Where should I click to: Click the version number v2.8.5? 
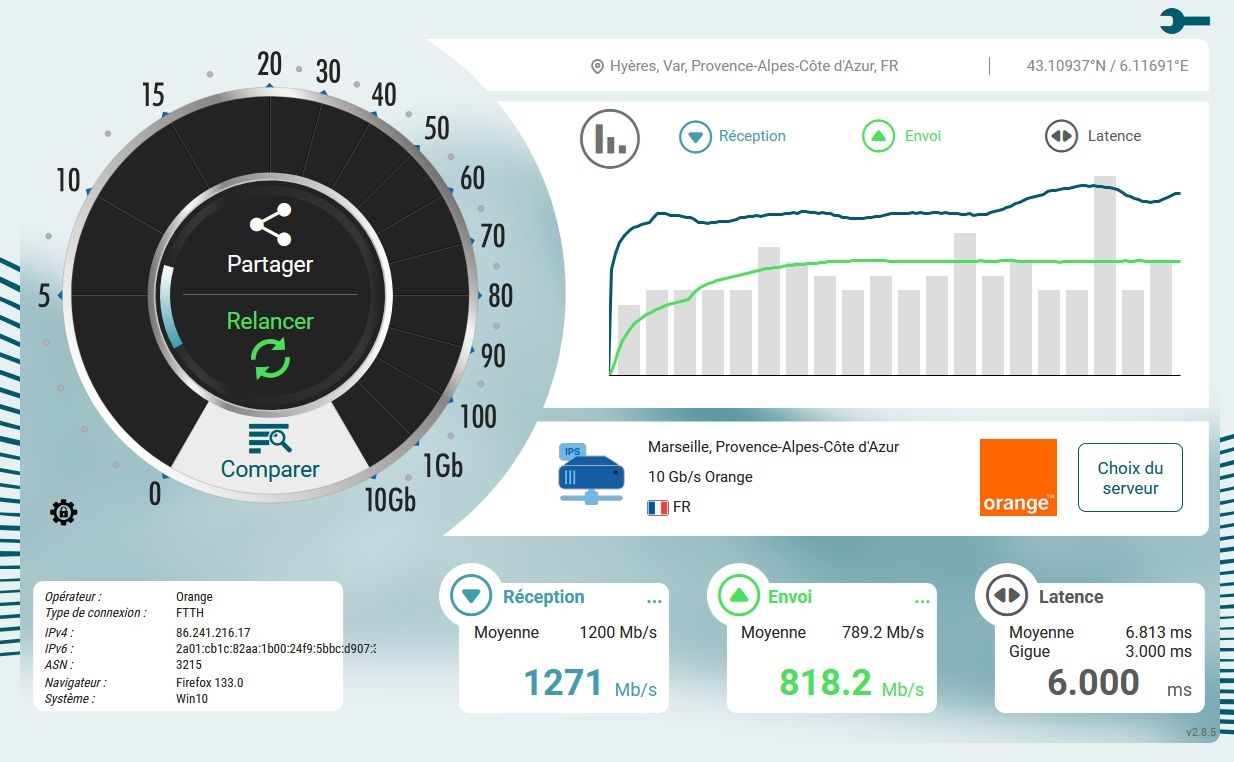coord(1201,733)
